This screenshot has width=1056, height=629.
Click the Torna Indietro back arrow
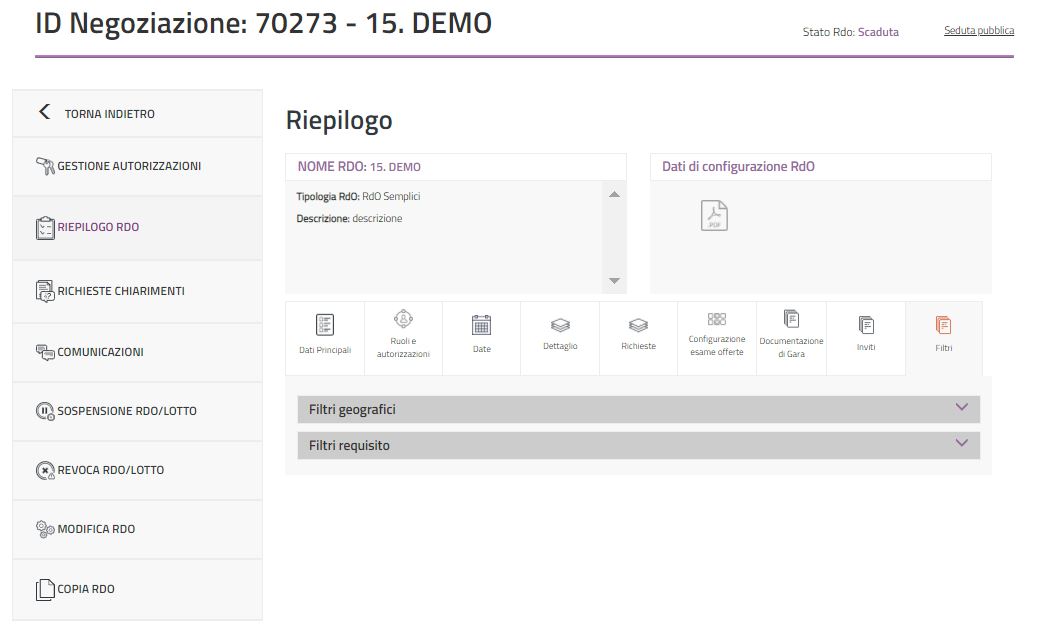pos(44,113)
